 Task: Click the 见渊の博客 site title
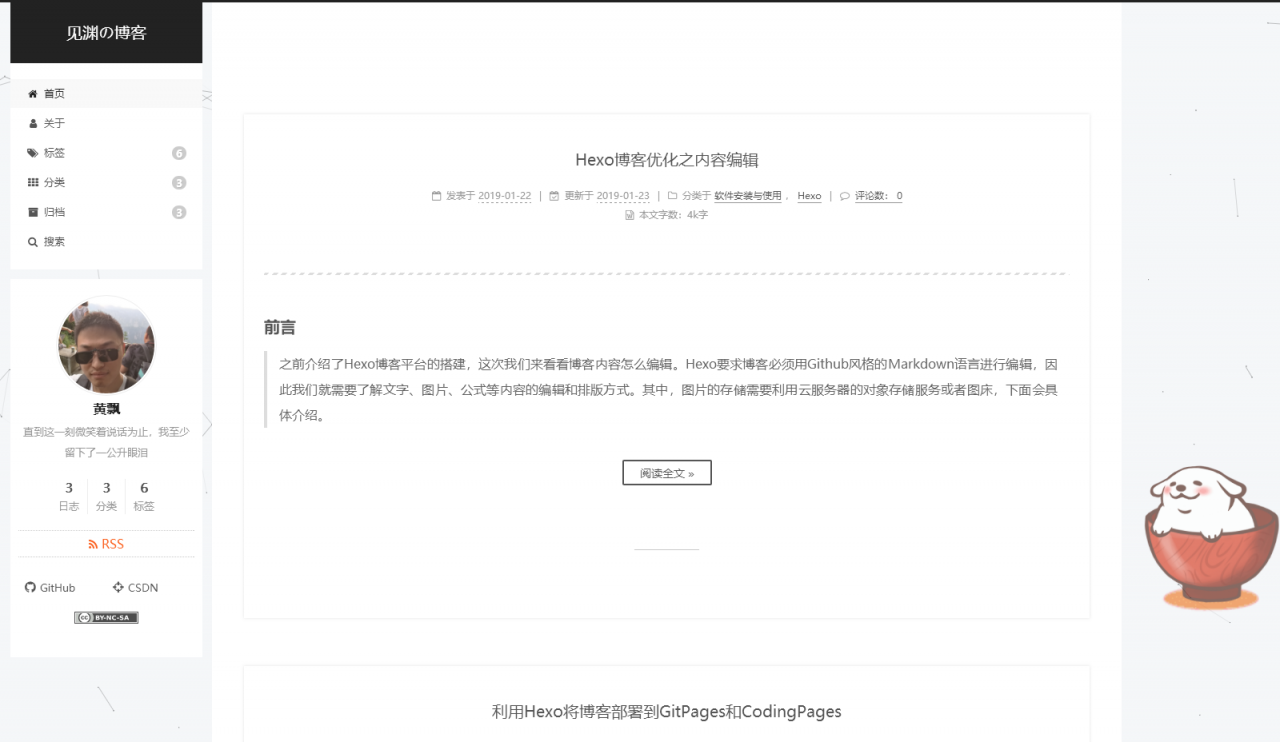106,33
